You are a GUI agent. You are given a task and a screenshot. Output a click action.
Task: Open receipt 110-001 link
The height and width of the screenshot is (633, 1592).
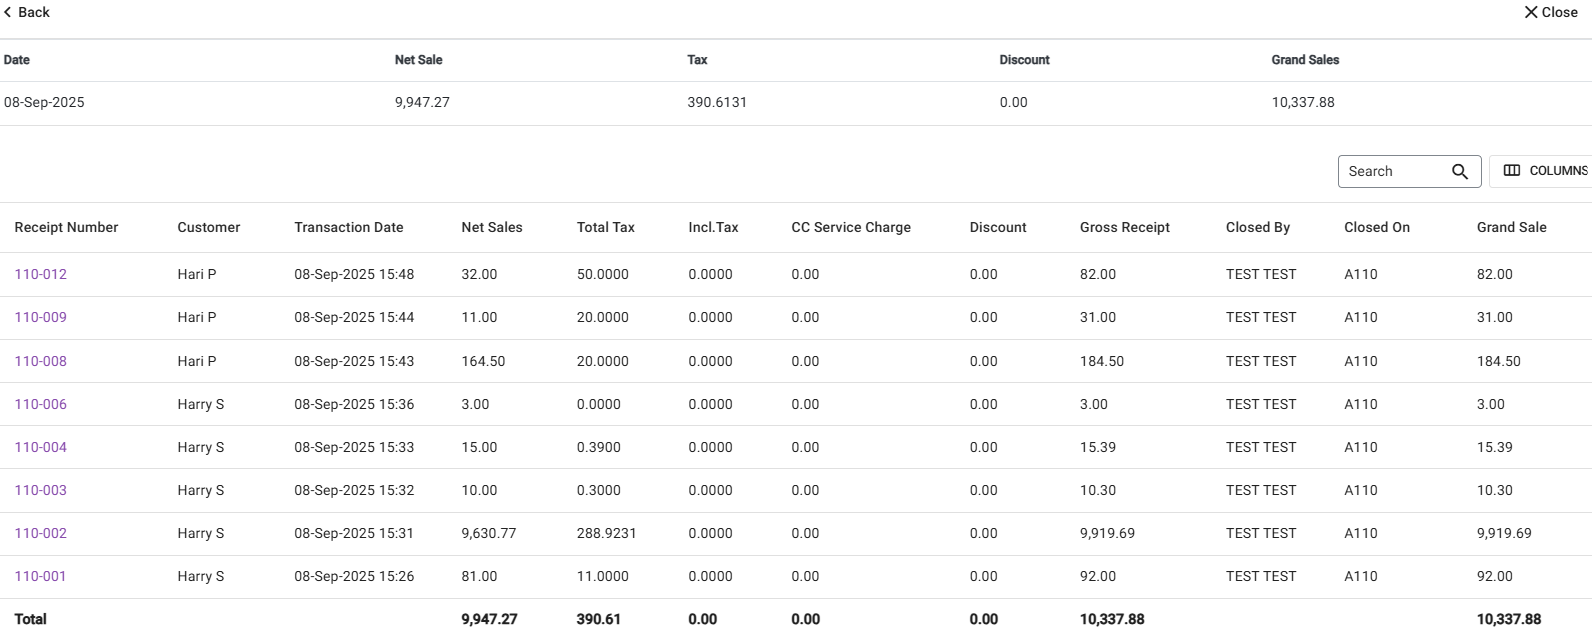click(x=41, y=576)
